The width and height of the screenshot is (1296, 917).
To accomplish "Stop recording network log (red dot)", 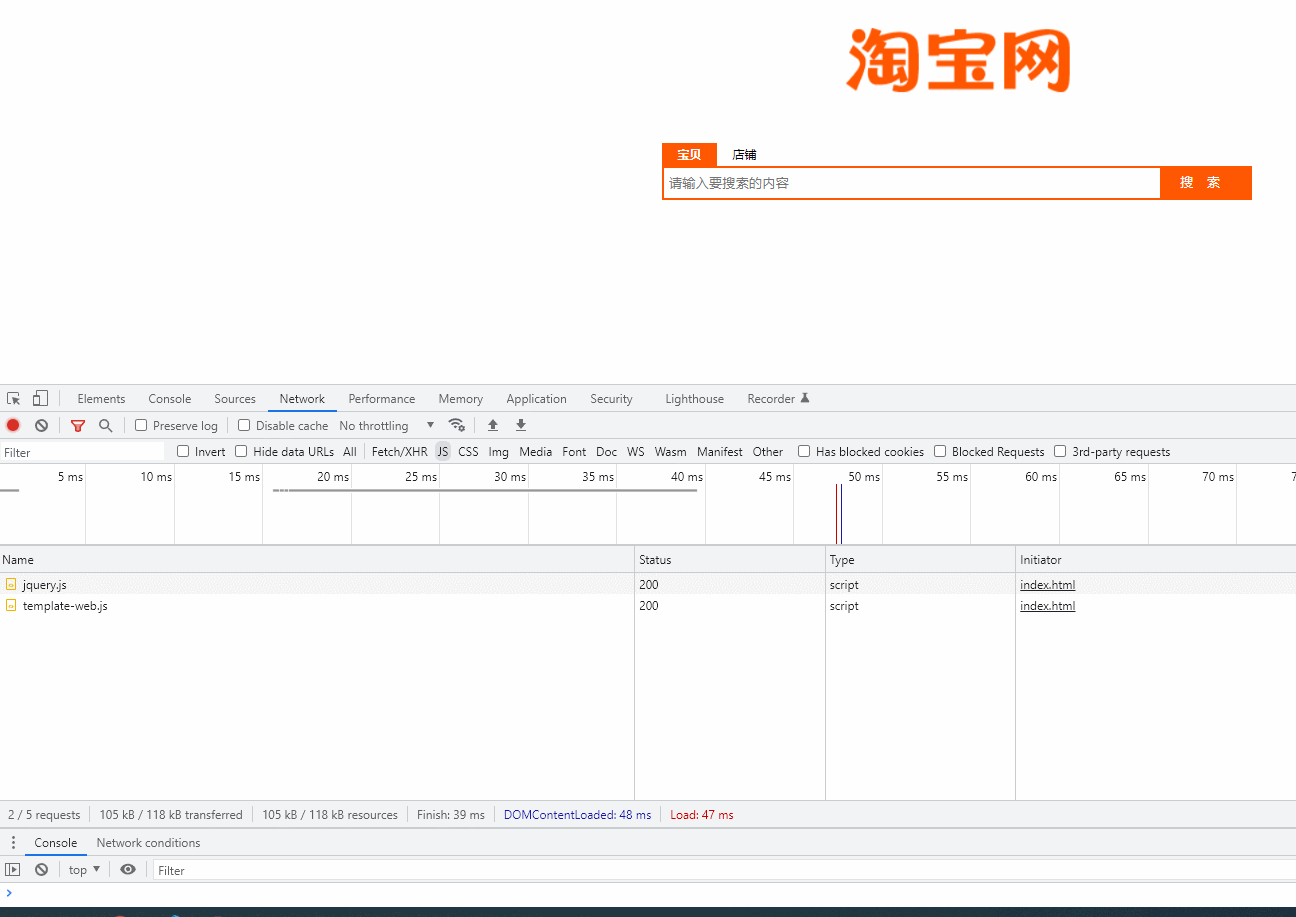I will coord(13,425).
